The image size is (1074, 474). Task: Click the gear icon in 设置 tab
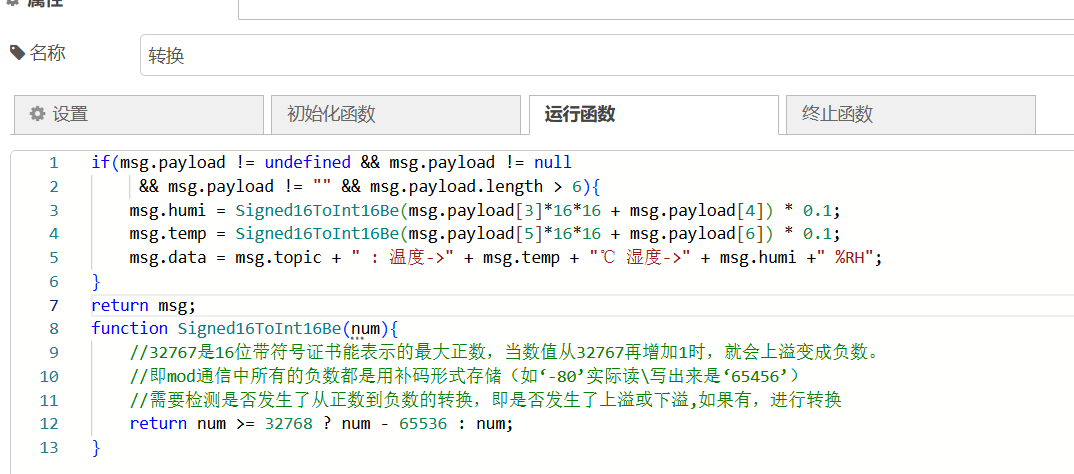(38, 114)
